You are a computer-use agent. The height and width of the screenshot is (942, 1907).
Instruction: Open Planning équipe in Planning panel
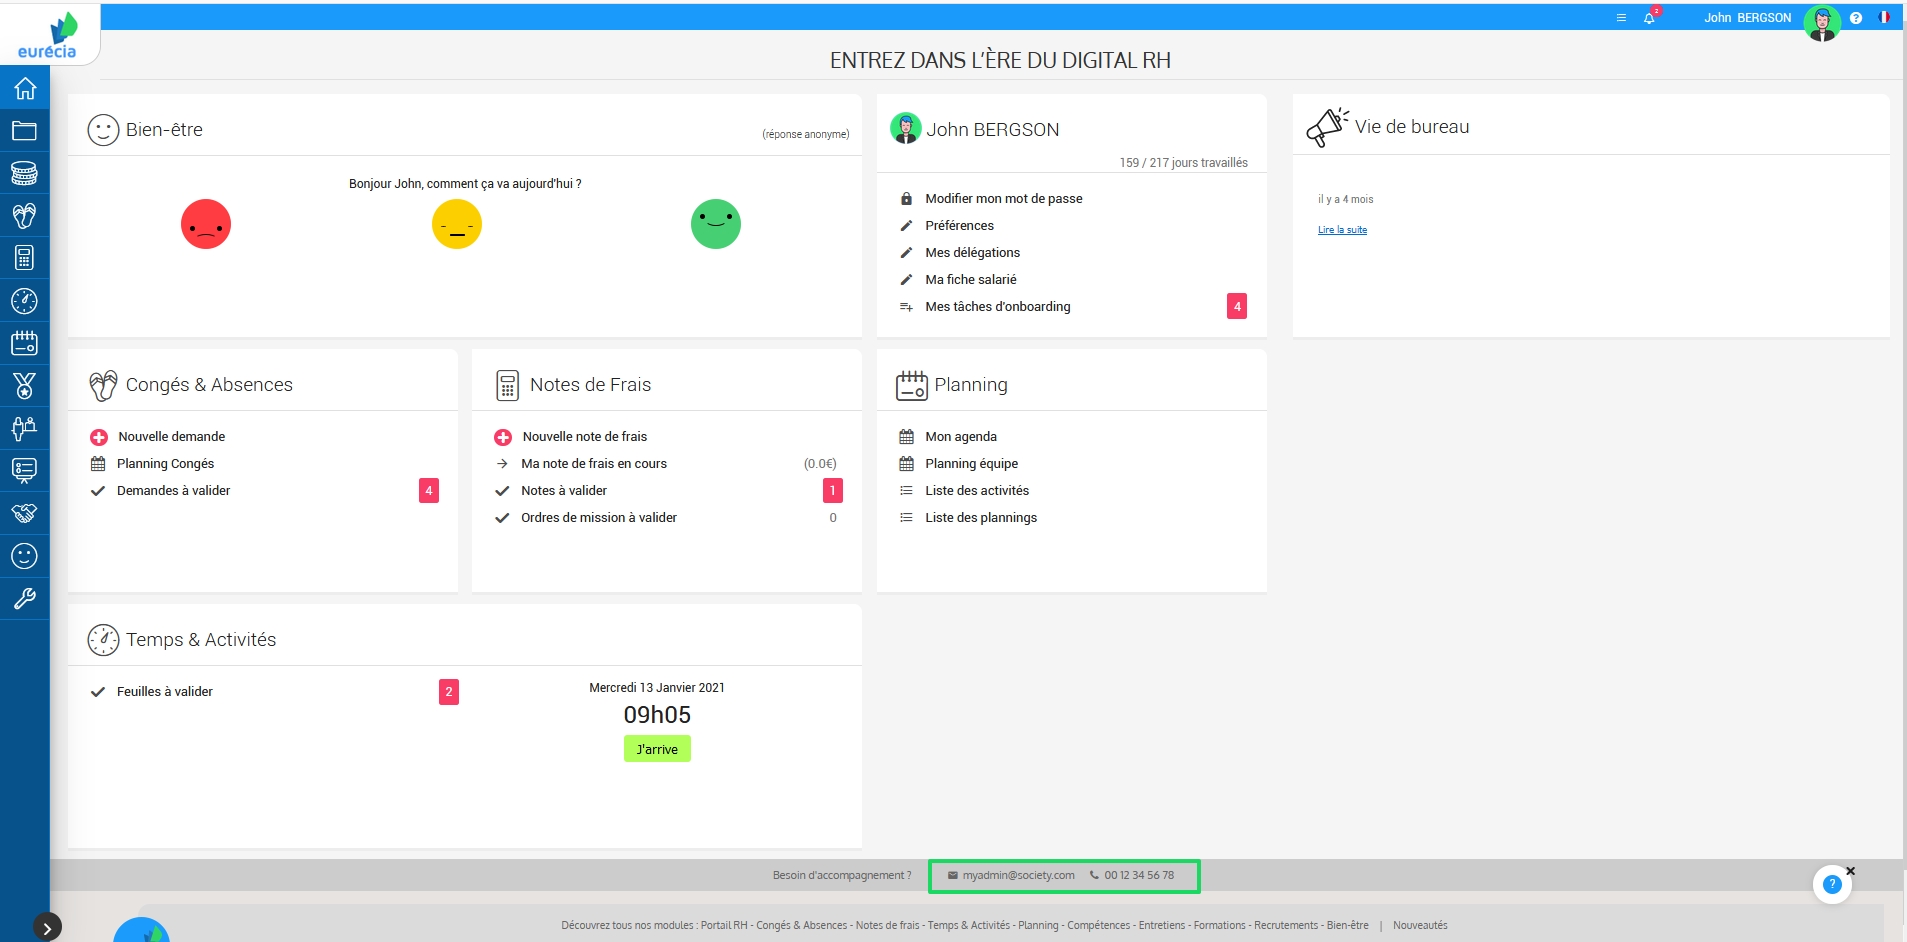[x=971, y=464]
